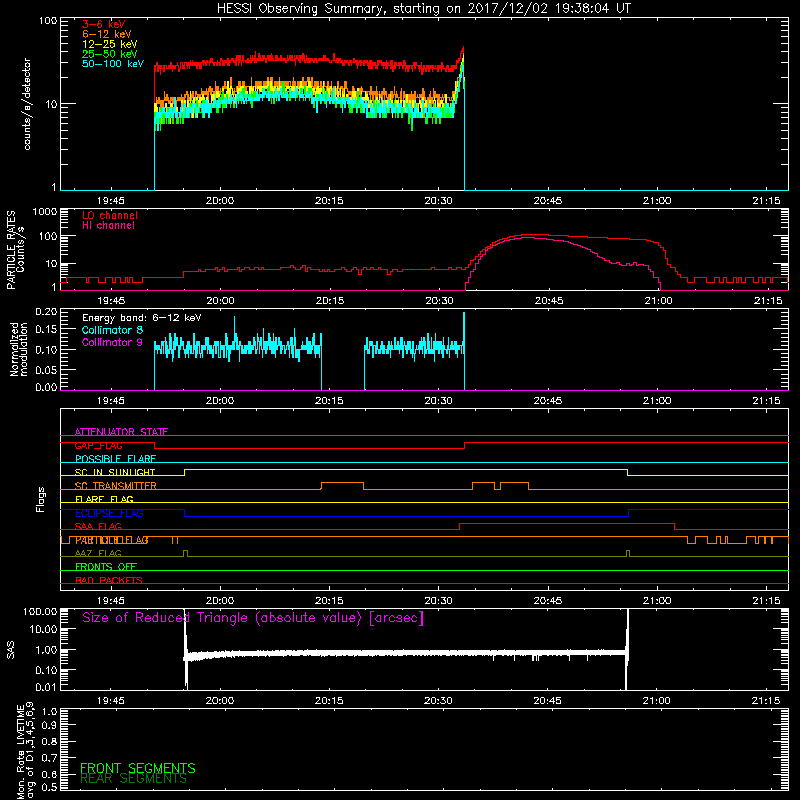800x800 pixels.
Task: Click the count-rate peak at the end of data
Action: (x=463, y=48)
